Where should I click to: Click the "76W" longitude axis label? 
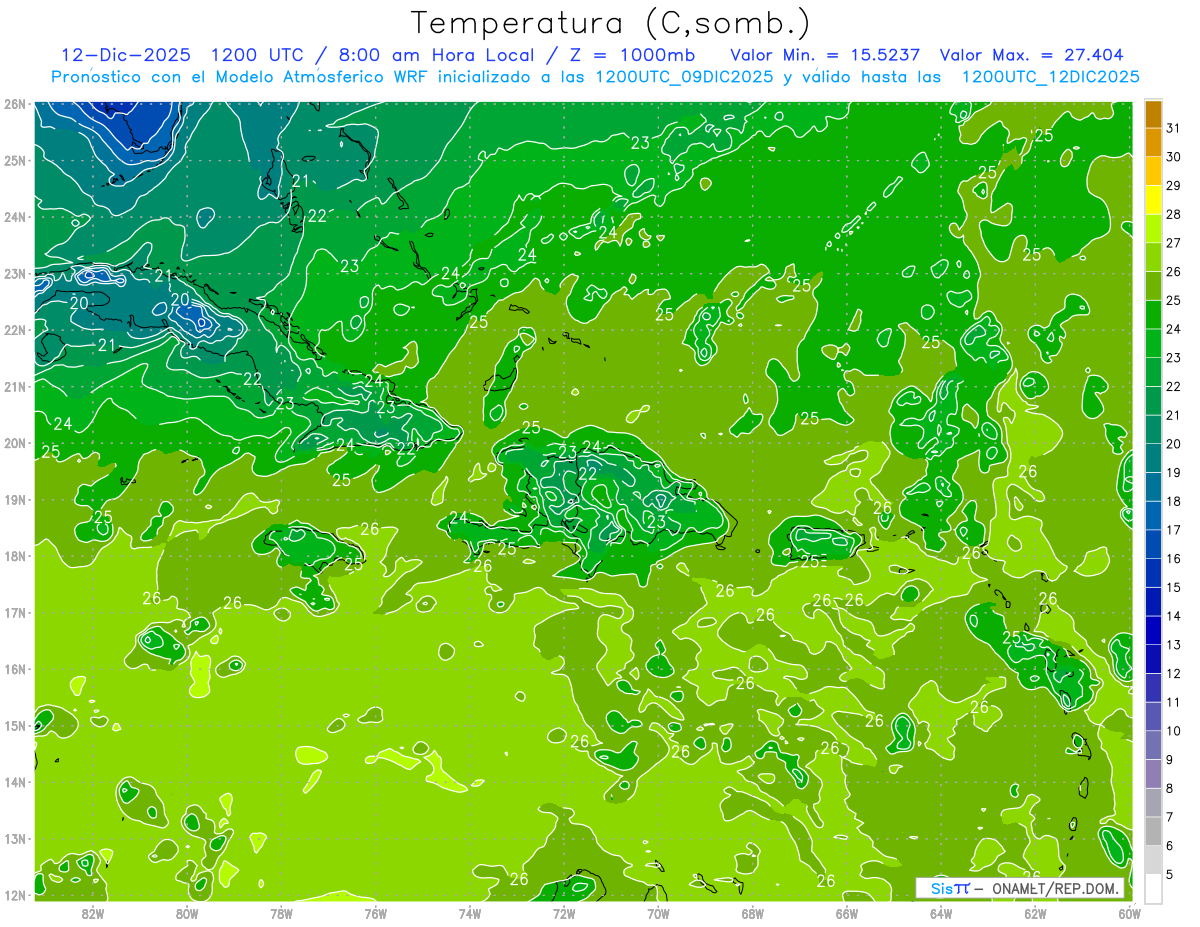click(376, 913)
